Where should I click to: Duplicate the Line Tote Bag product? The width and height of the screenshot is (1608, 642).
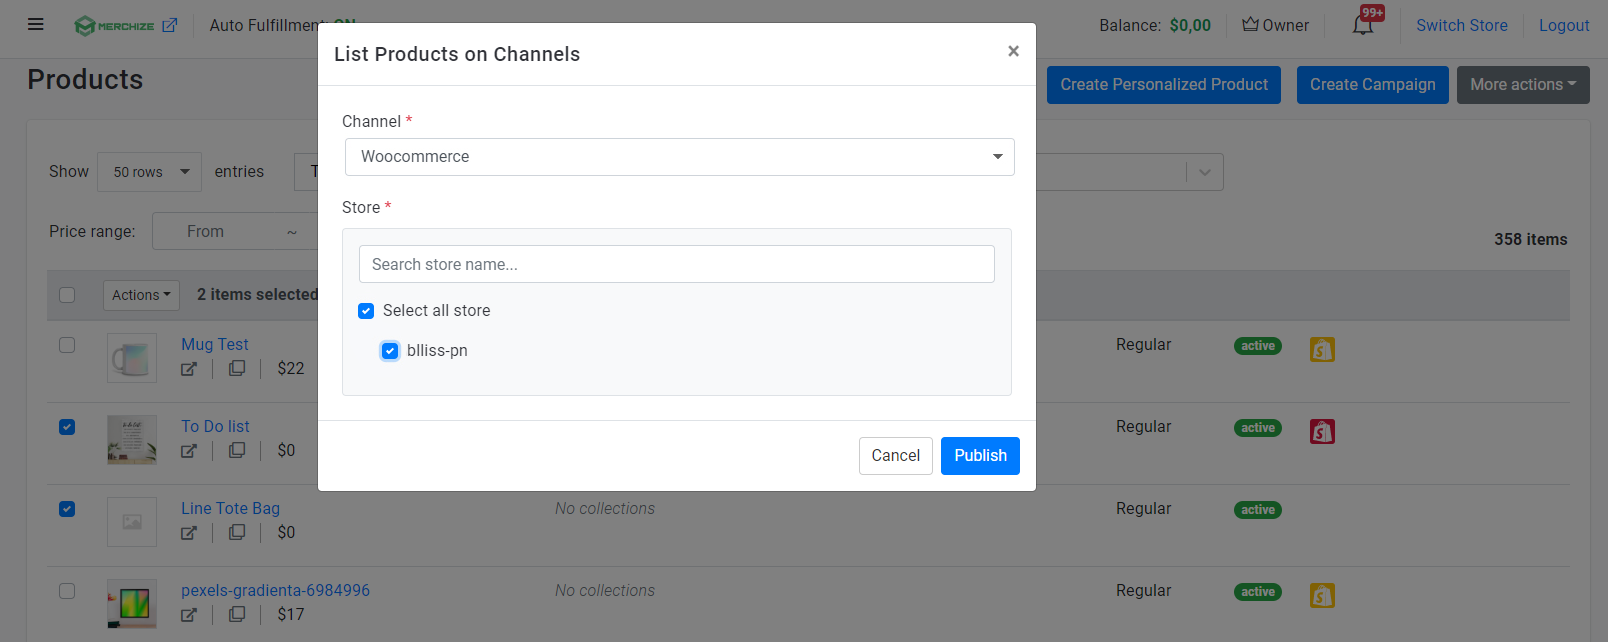pyautogui.click(x=237, y=532)
